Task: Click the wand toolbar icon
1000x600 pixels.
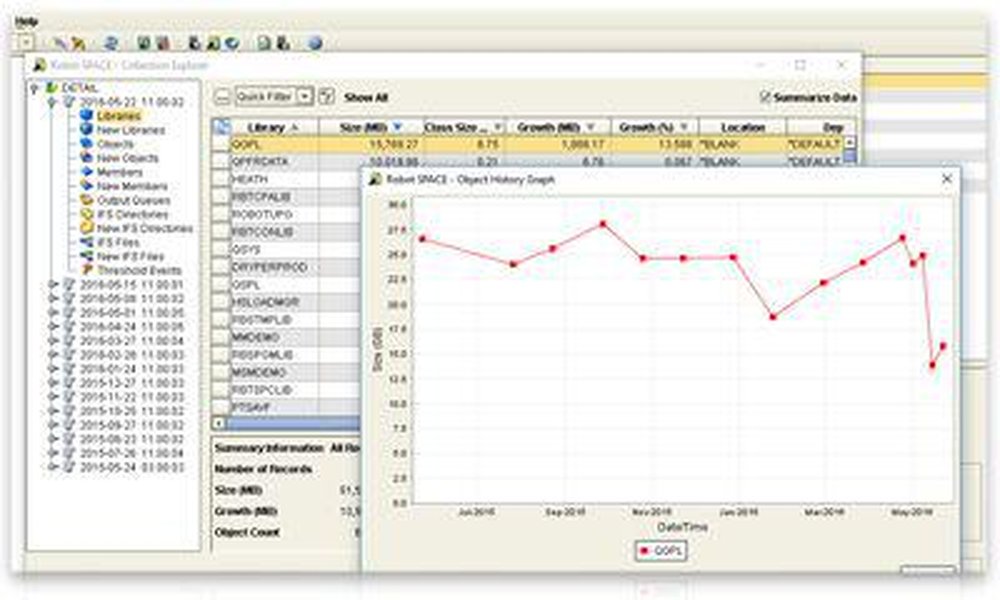Action: [59, 43]
